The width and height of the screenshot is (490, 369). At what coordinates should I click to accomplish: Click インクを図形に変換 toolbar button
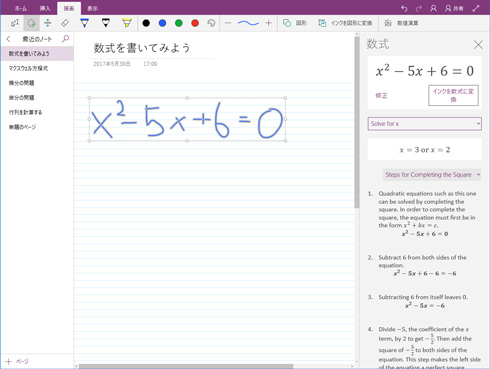pos(345,23)
